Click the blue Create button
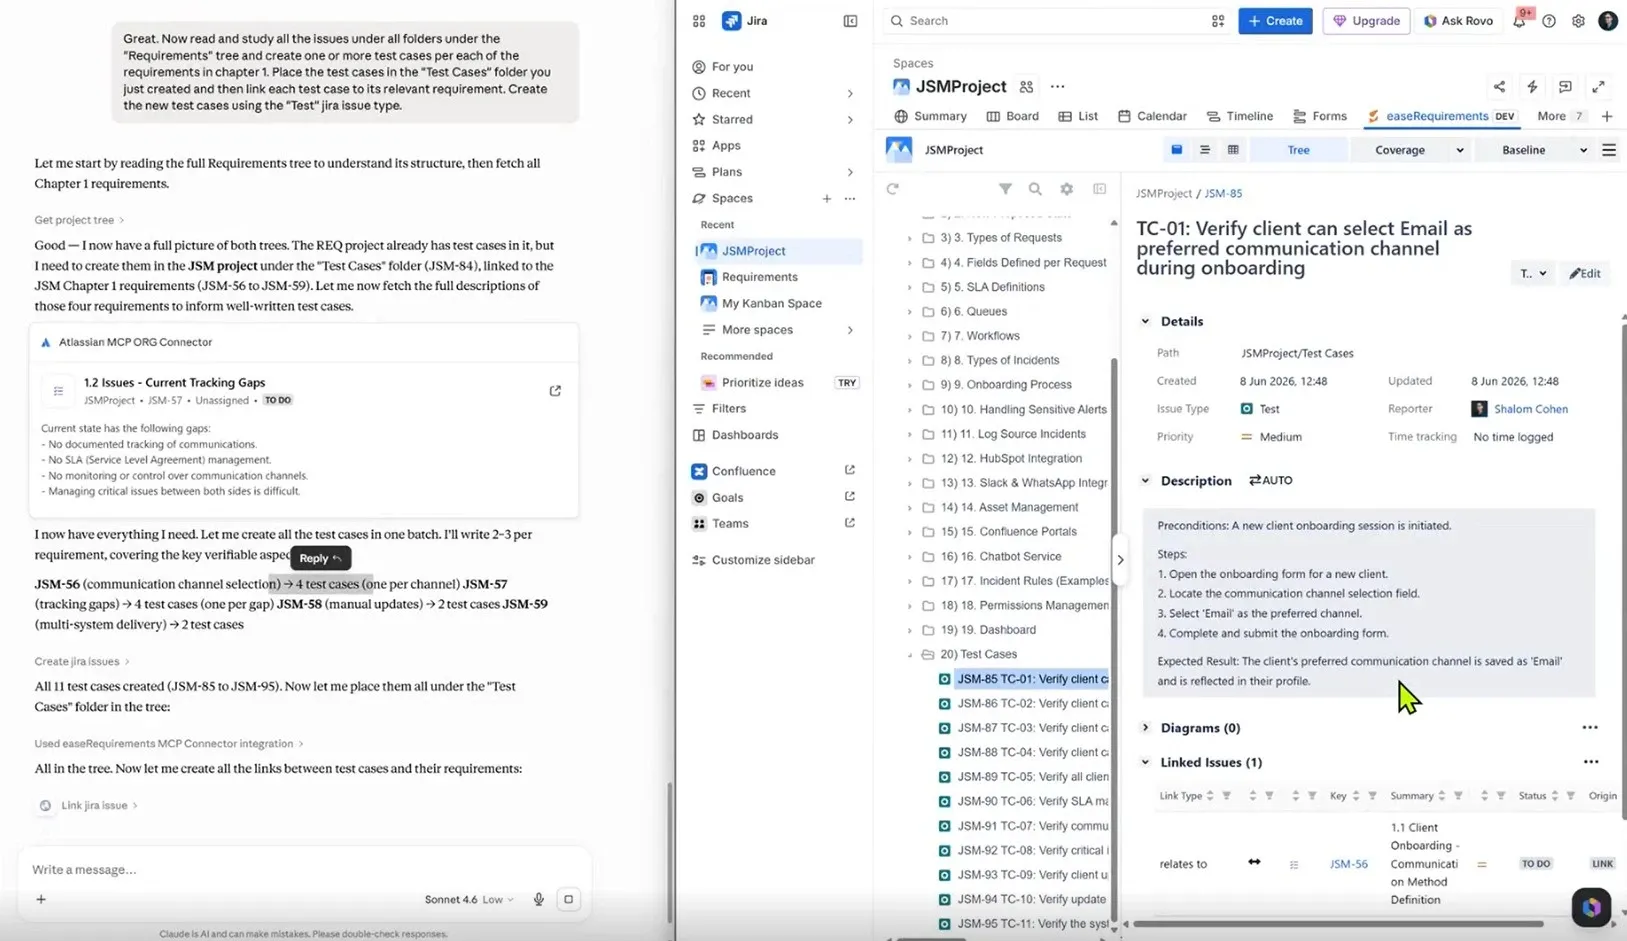 (1275, 21)
